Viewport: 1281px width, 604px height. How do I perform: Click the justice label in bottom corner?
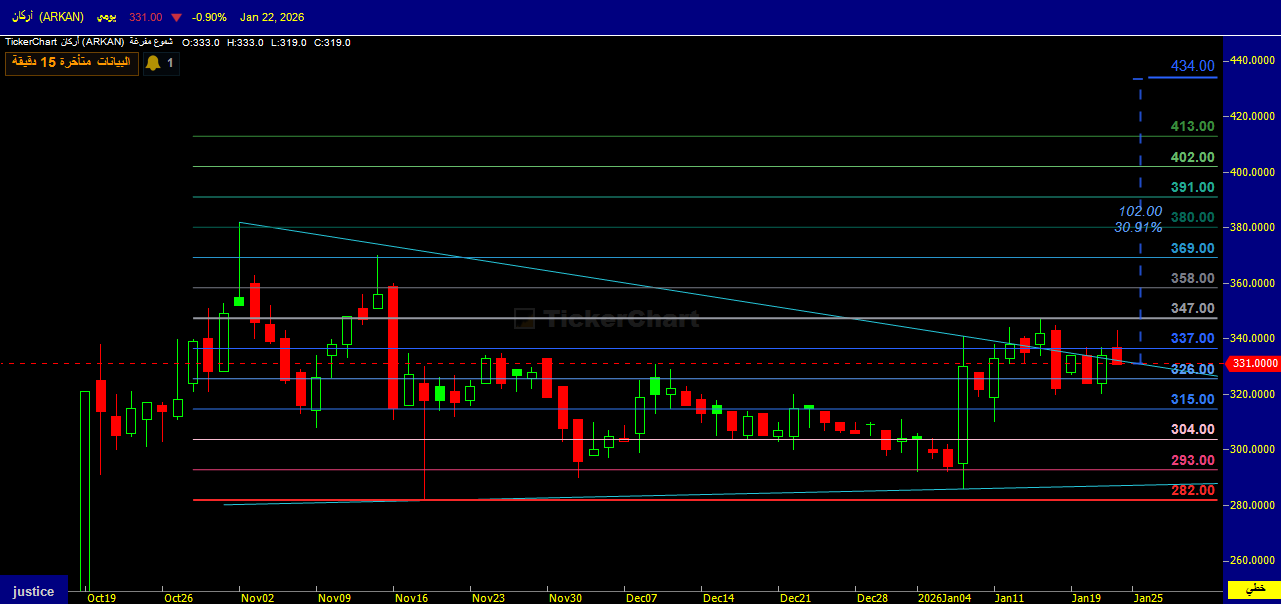tap(34, 591)
